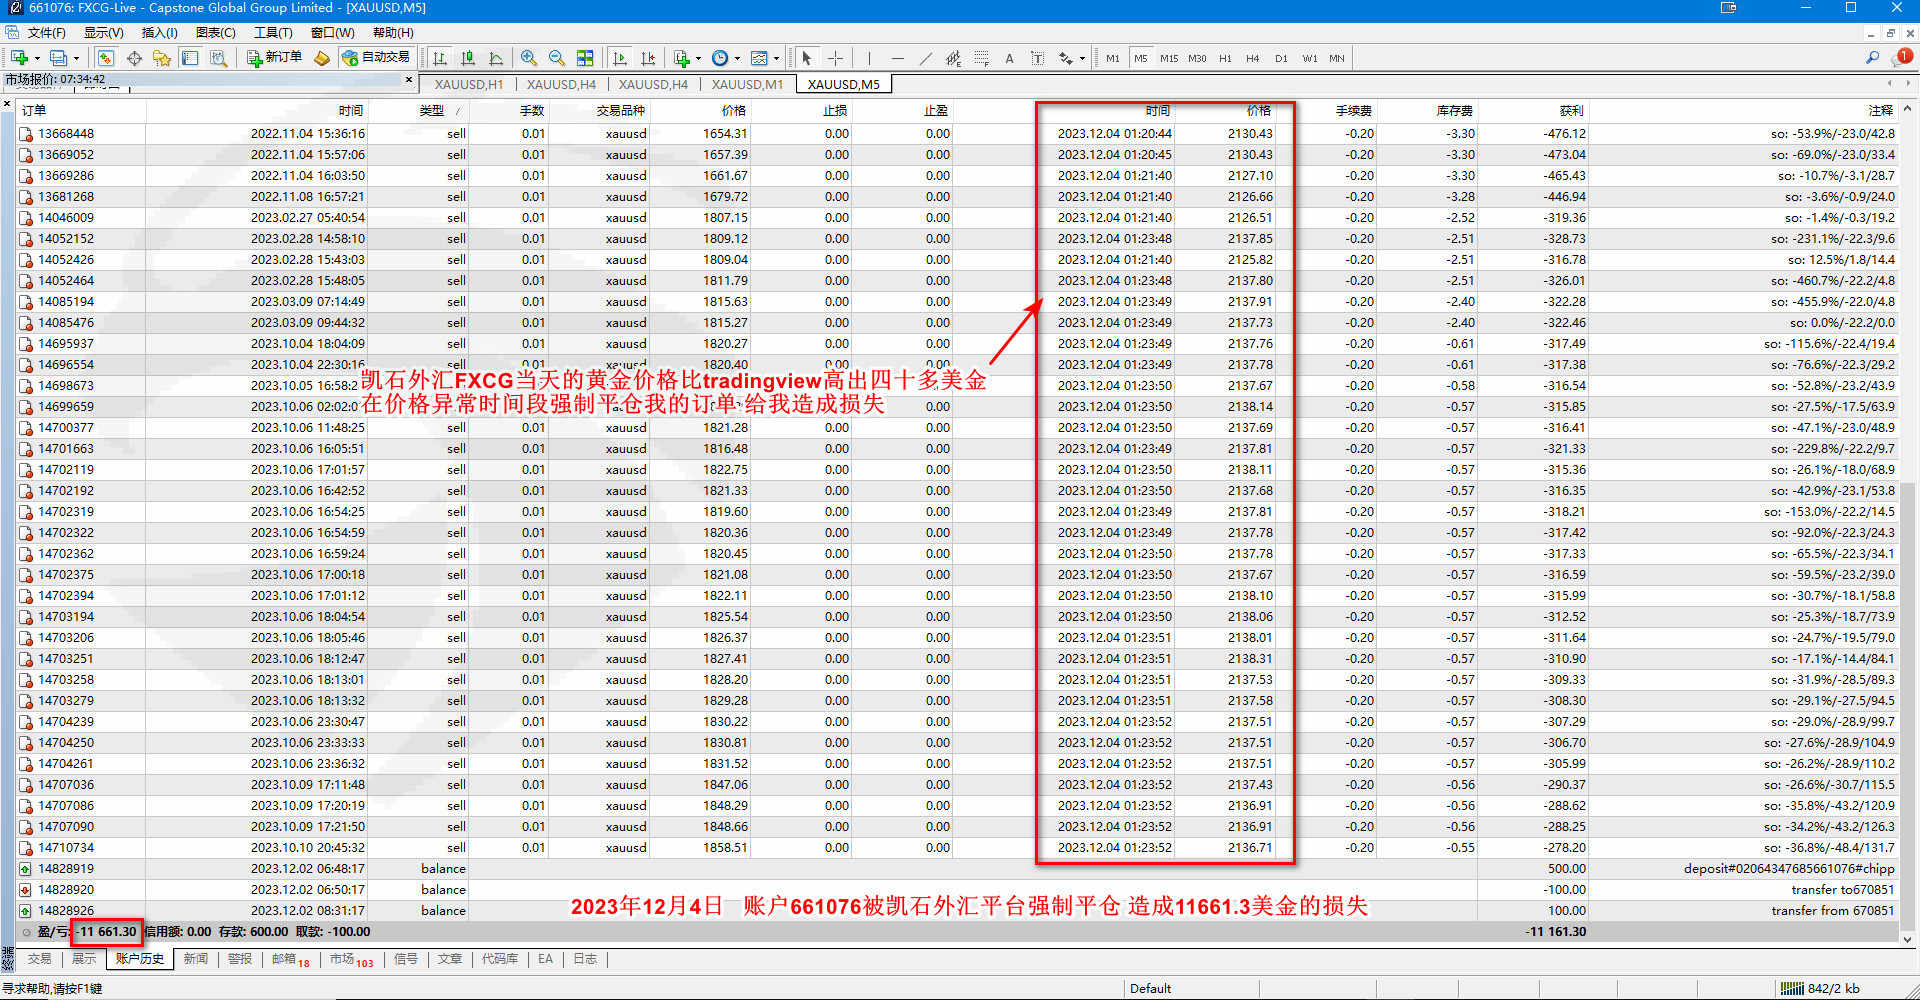
Task: Open the 显示(V) menu
Action: (x=103, y=33)
